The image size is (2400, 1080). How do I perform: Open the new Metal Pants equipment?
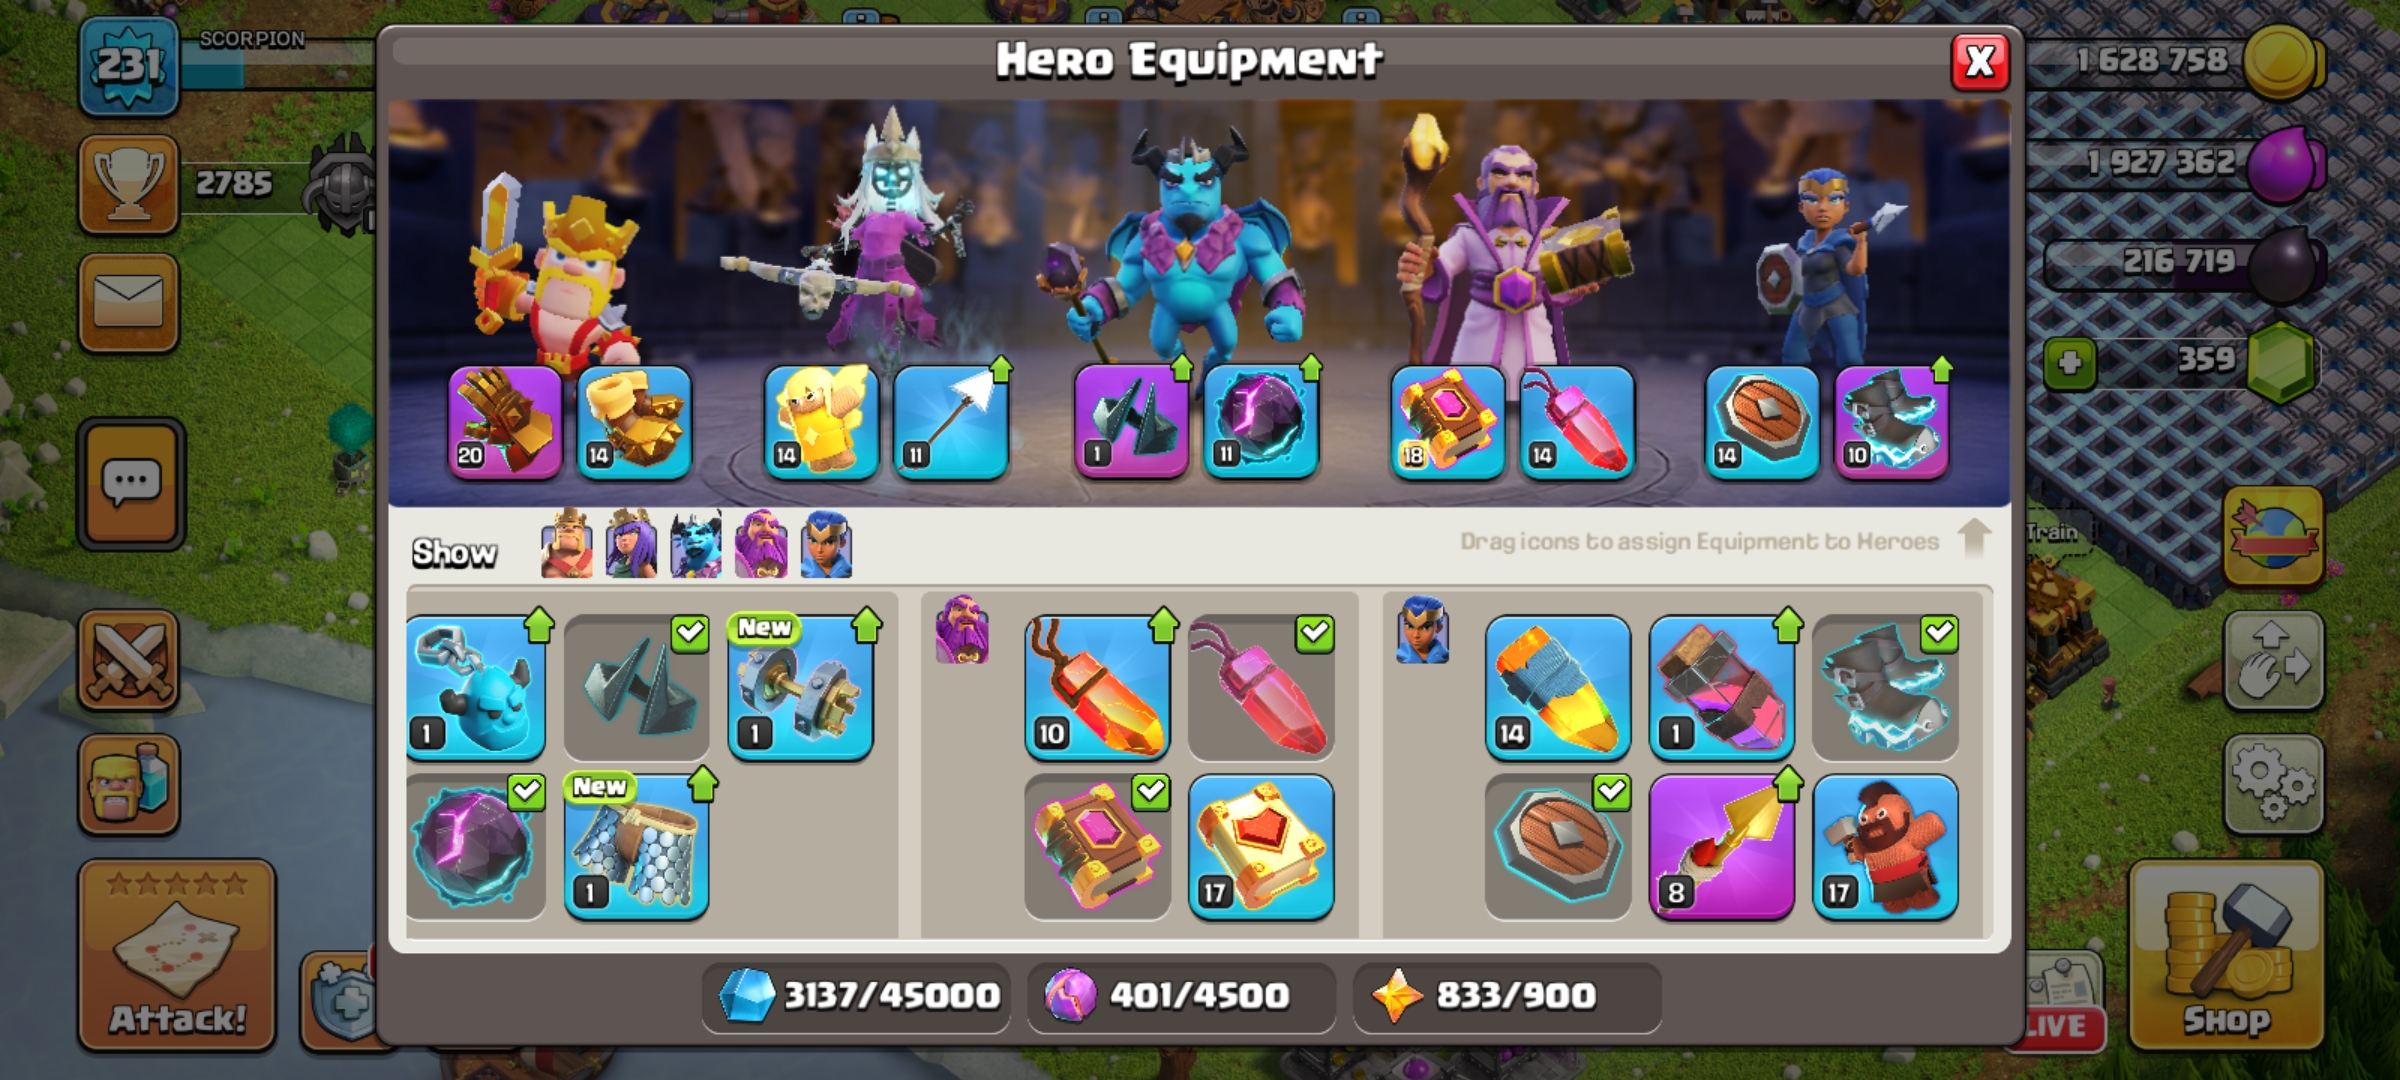pyautogui.click(x=637, y=847)
